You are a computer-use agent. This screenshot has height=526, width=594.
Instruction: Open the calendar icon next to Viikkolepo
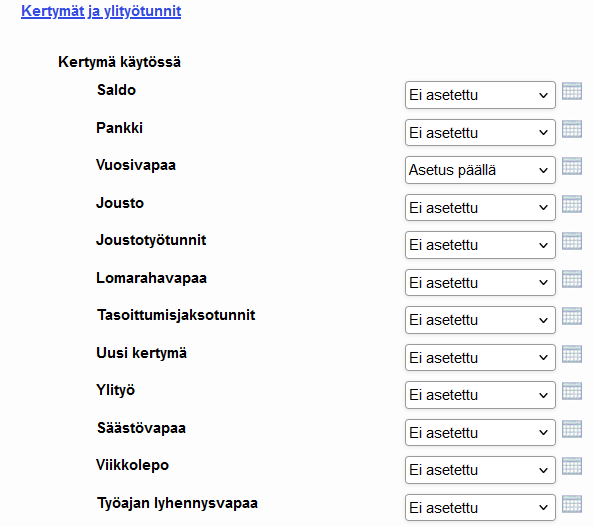click(572, 466)
